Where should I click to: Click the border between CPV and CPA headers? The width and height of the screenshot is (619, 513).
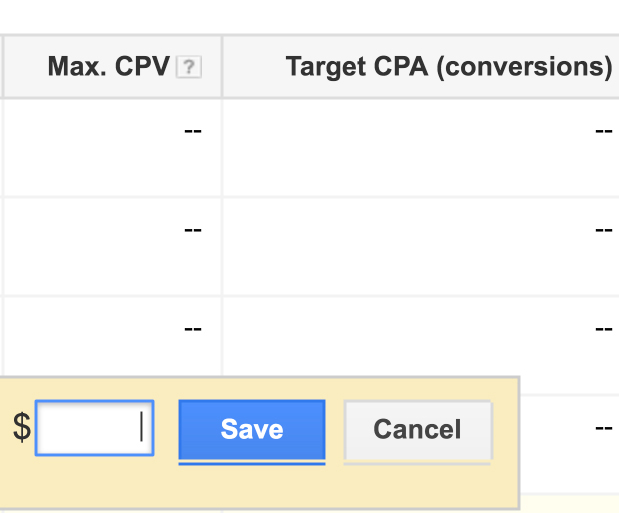pyautogui.click(x=222, y=67)
